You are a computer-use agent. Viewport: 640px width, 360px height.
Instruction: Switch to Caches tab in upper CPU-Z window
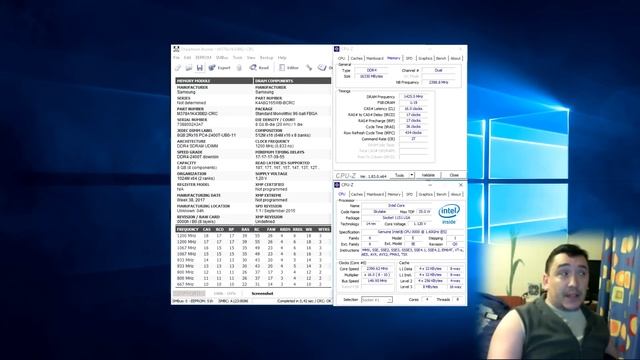click(356, 58)
